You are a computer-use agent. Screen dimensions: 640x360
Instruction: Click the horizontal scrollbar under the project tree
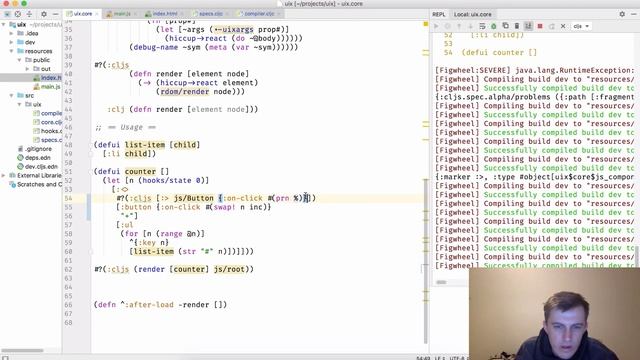pos(22,350)
